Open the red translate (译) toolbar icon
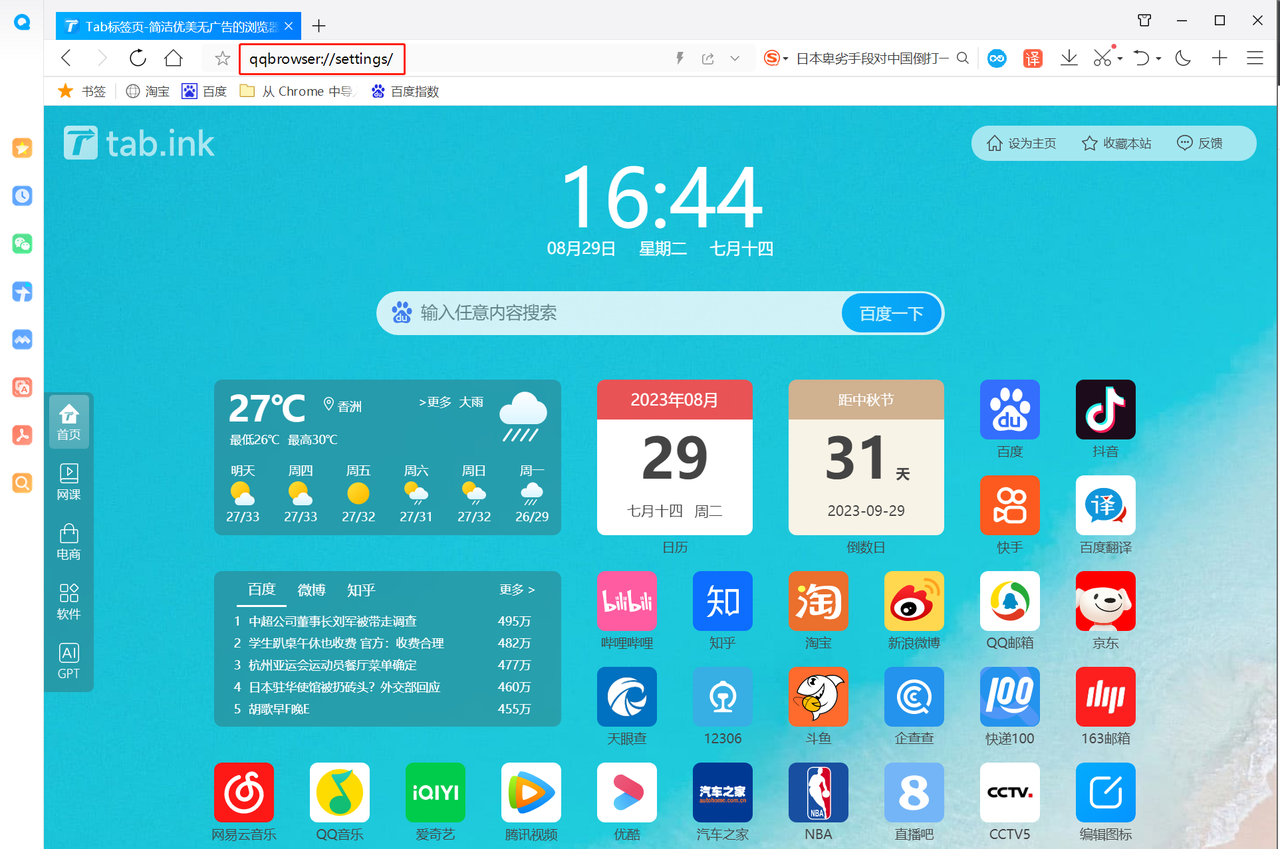The image size is (1280, 849). coord(1032,58)
